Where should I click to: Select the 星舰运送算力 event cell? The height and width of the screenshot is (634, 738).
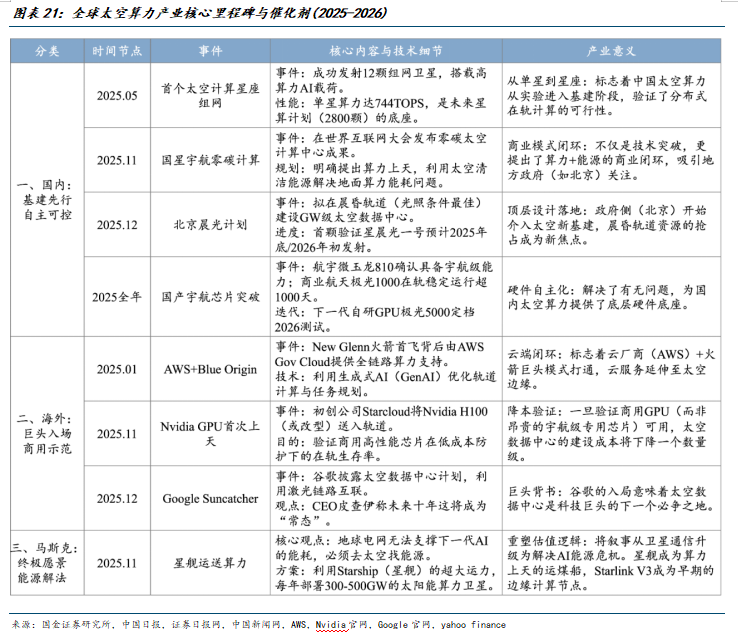click(x=210, y=563)
